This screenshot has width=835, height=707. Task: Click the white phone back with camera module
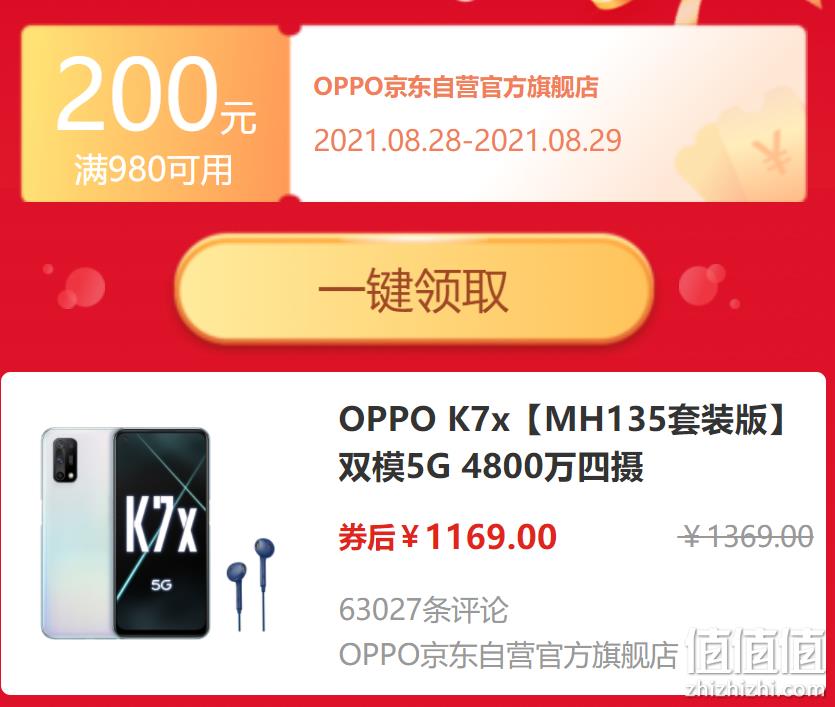click(78, 532)
